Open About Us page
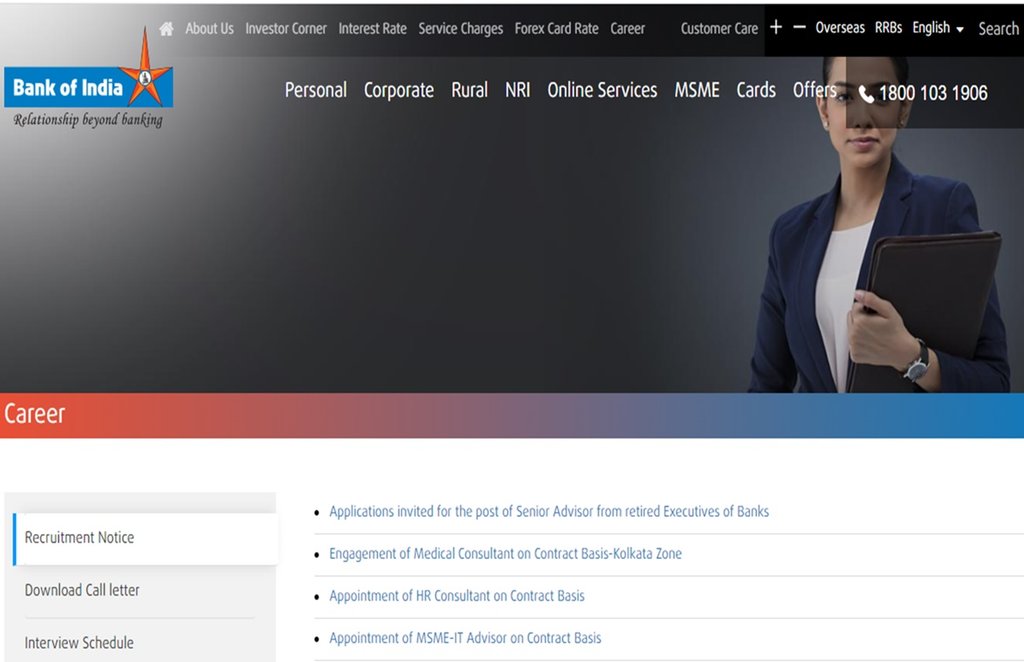The image size is (1024, 662). coord(209,29)
